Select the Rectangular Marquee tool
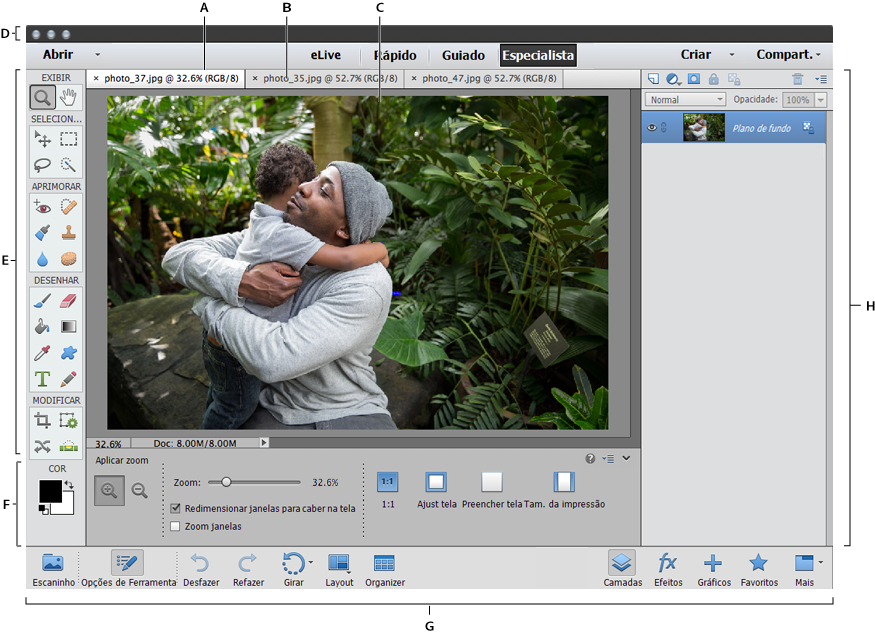Image resolution: width=875 pixels, height=634 pixels. coord(68,139)
